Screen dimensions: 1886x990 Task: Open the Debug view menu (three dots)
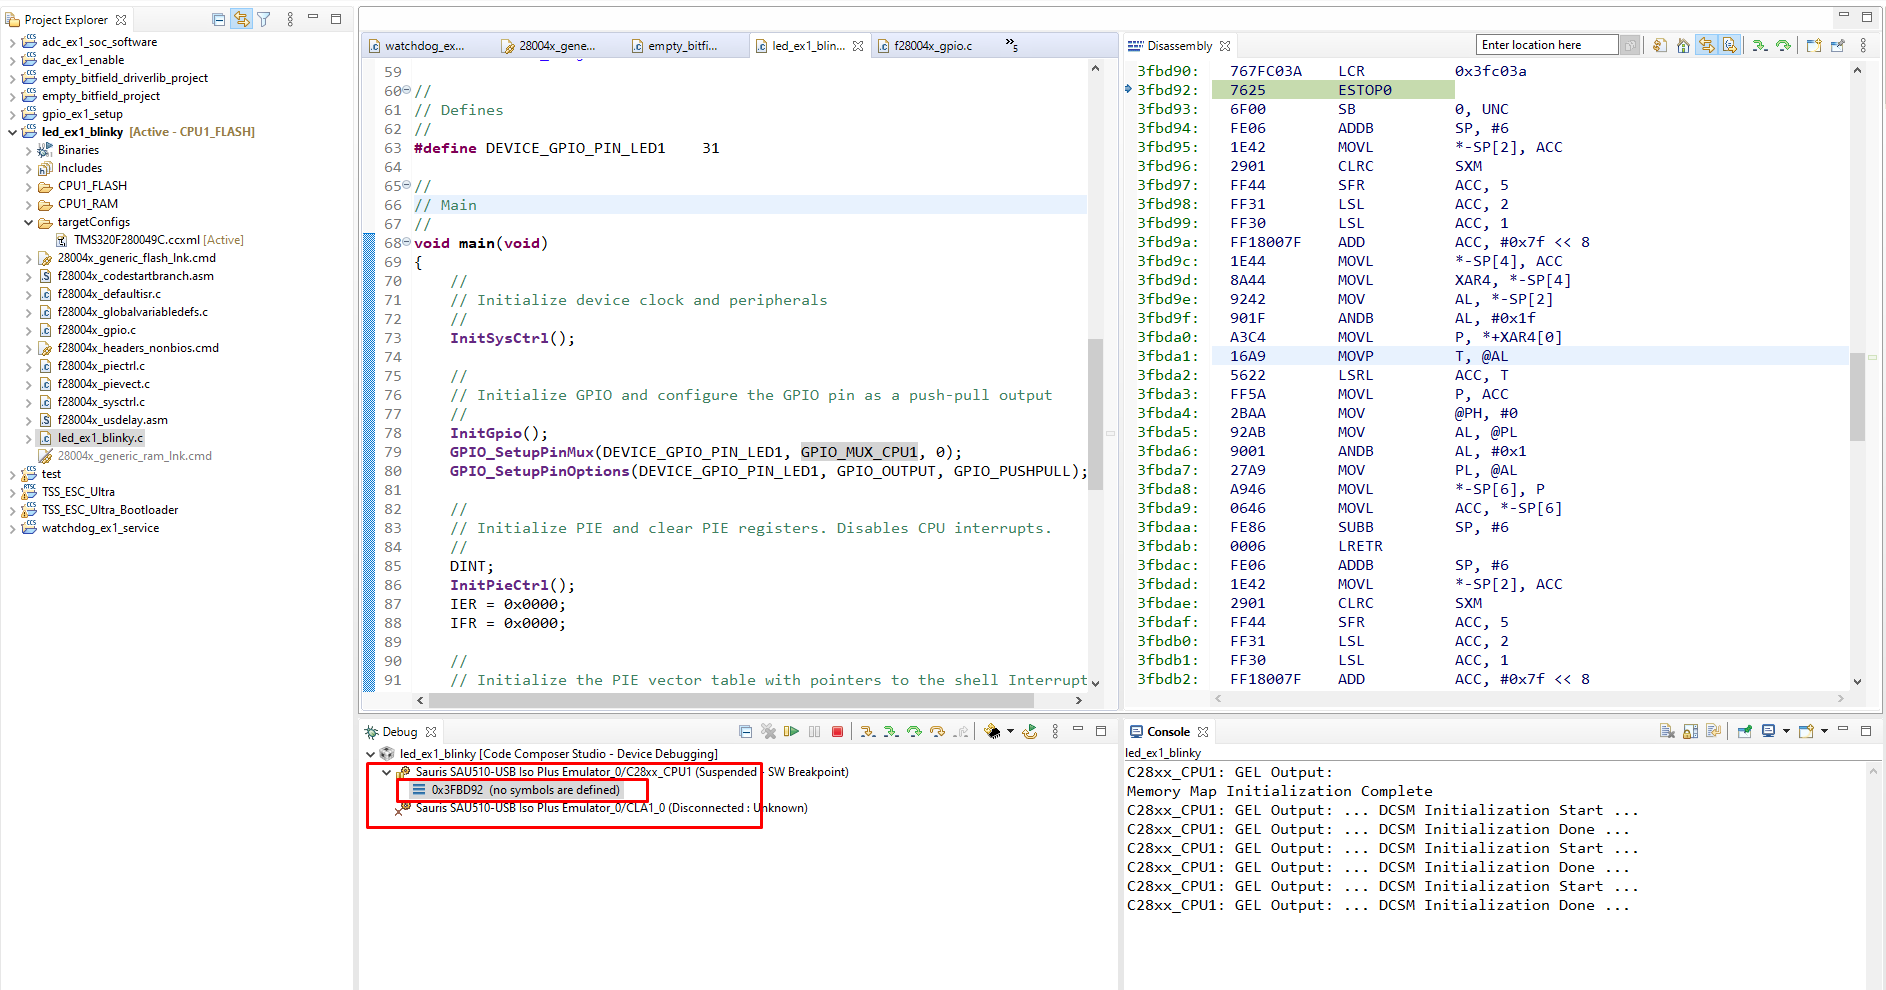(1055, 731)
